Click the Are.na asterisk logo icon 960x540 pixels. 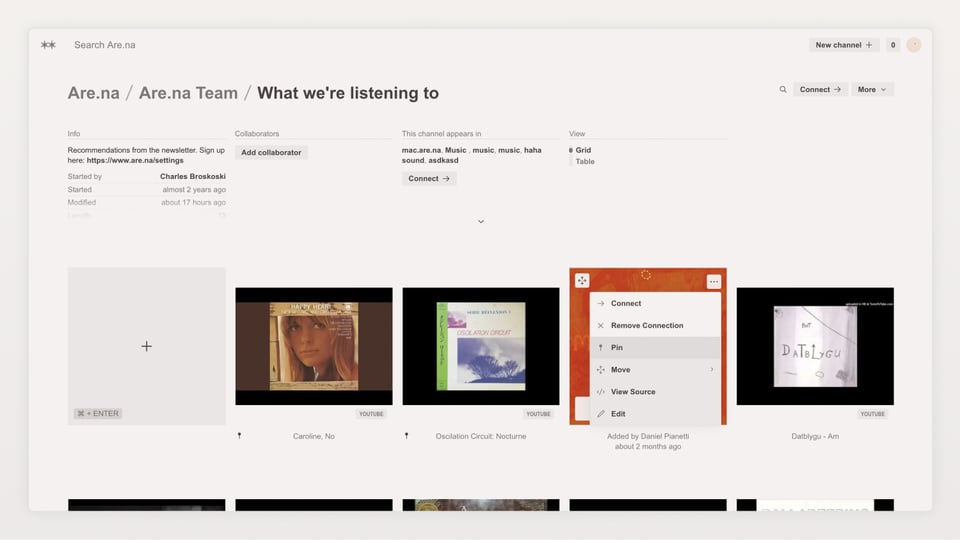tap(48, 45)
